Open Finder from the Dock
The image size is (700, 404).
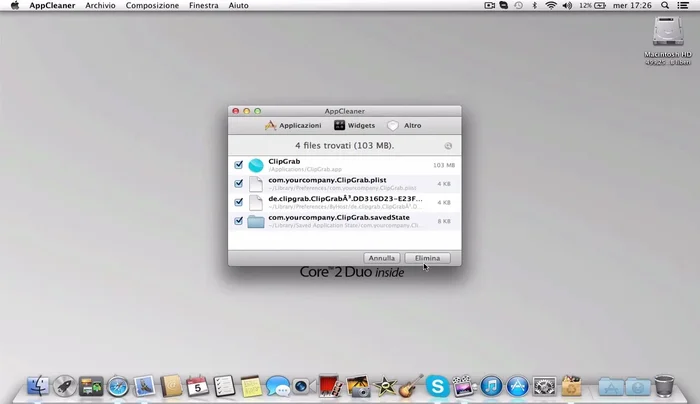(x=40, y=385)
